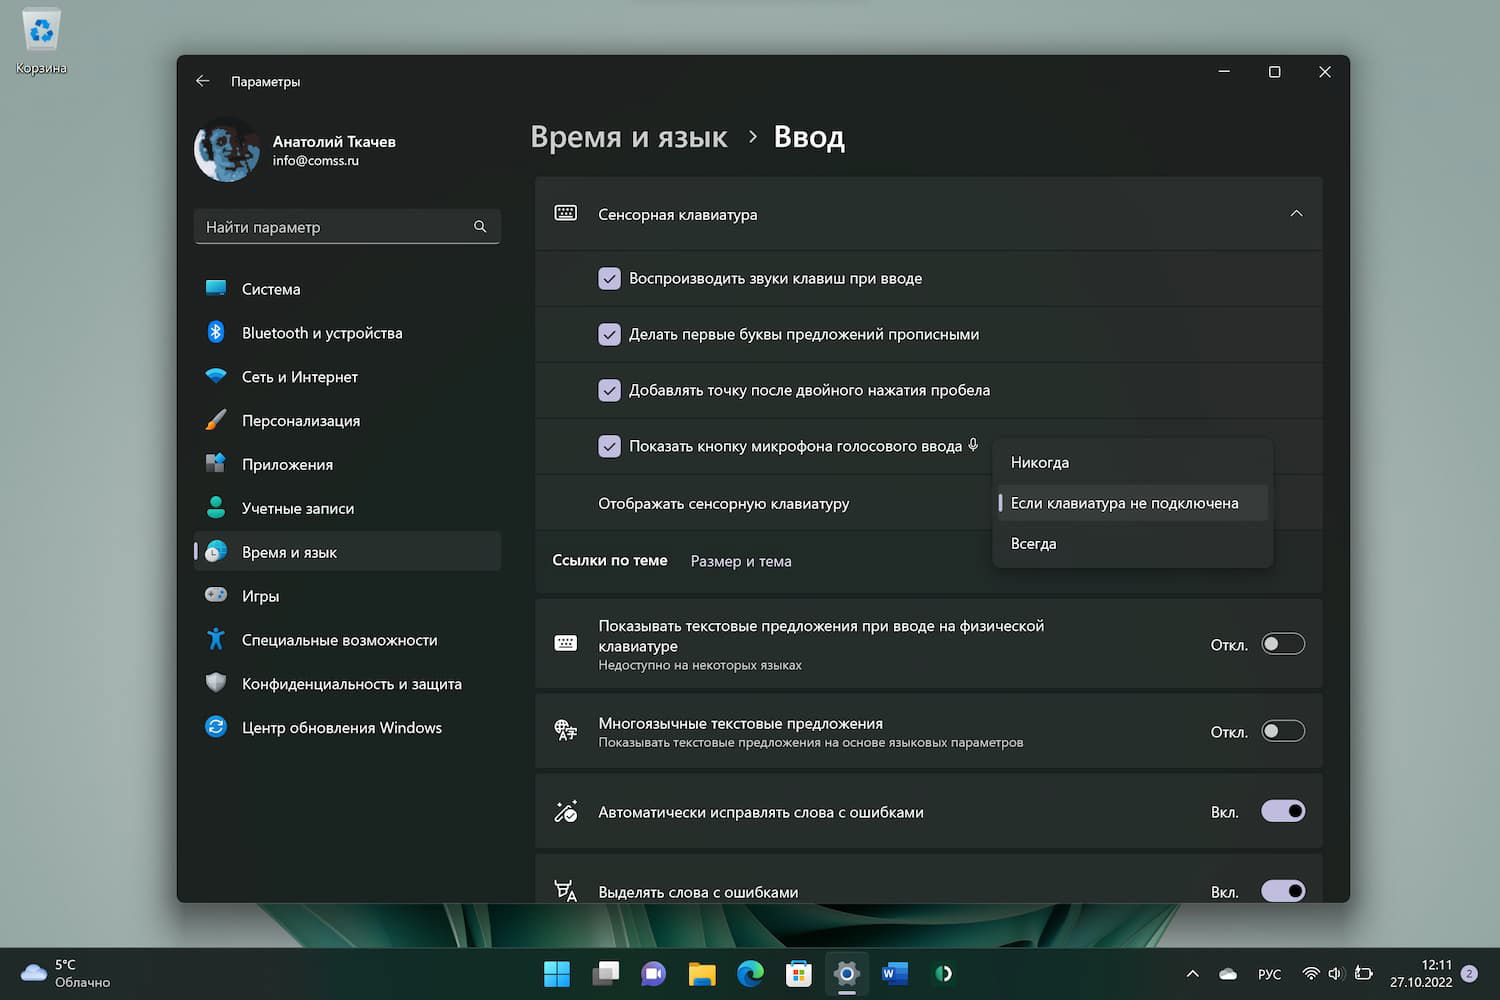This screenshot has width=1500, height=1000.
Task: Uncheck Воспроизводить звуки клавиш при вводе
Action: click(609, 279)
